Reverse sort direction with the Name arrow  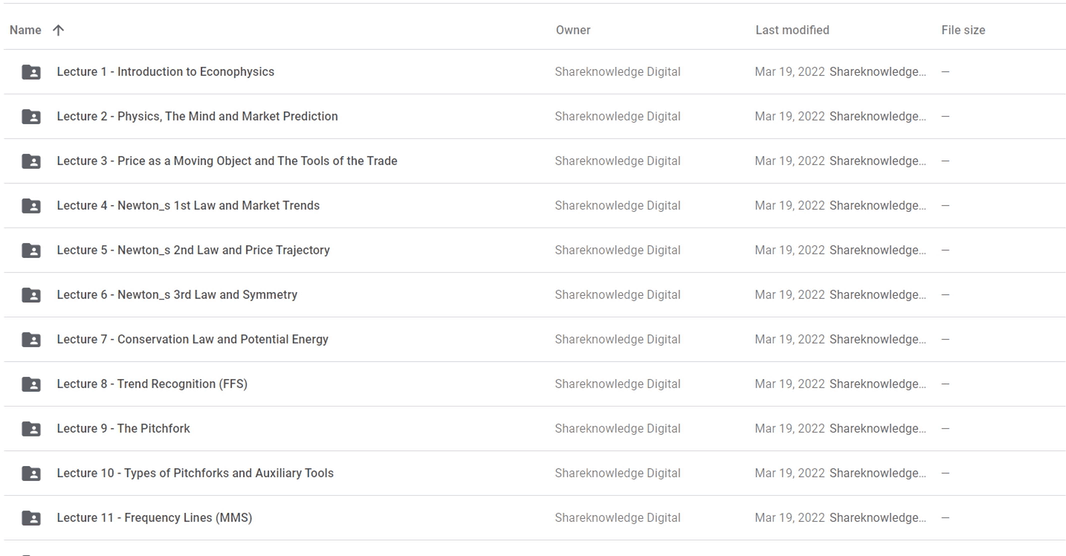pos(58,30)
